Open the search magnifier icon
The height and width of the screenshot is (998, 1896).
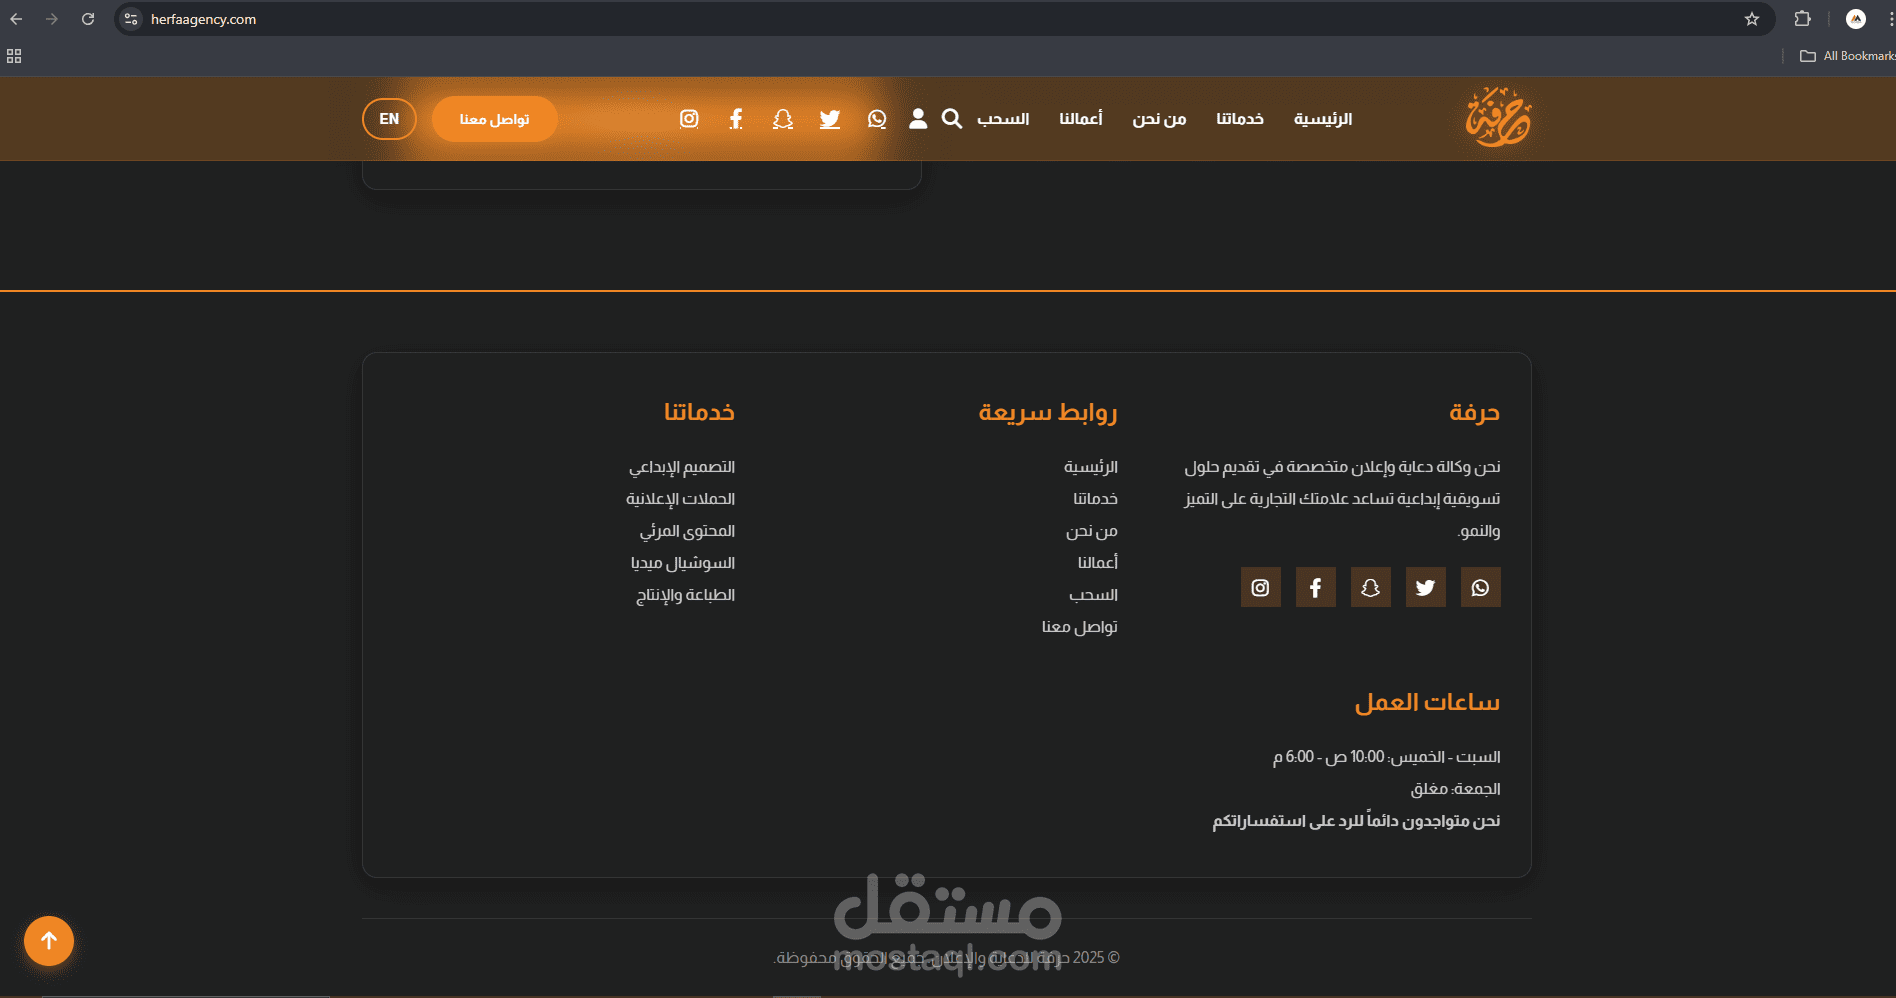(x=952, y=119)
